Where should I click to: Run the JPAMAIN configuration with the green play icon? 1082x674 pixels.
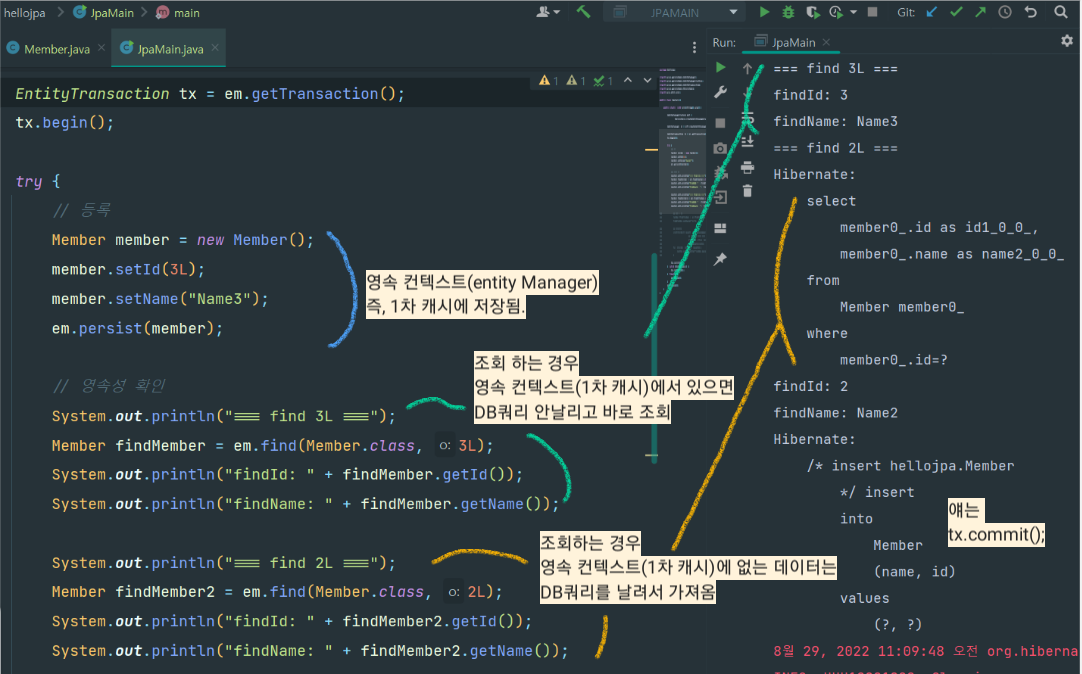(765, 13)
